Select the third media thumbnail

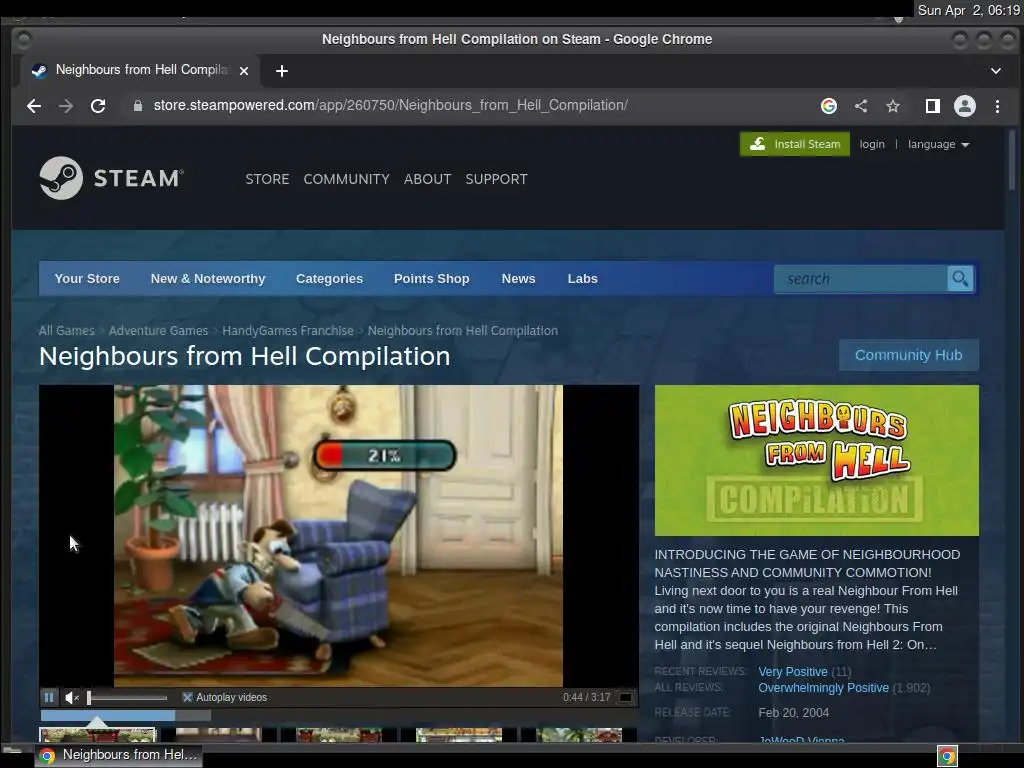tap(338, 735)
